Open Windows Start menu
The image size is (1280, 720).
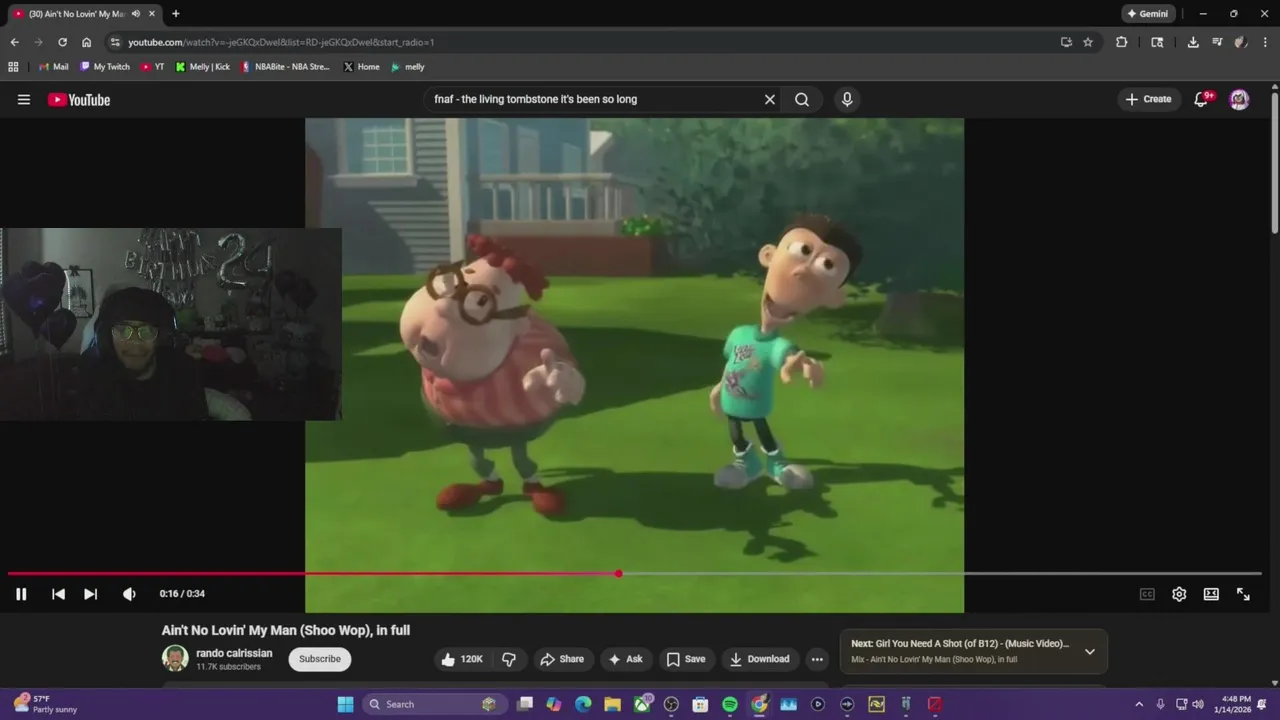pyautogui.click(x=345, y=704)
